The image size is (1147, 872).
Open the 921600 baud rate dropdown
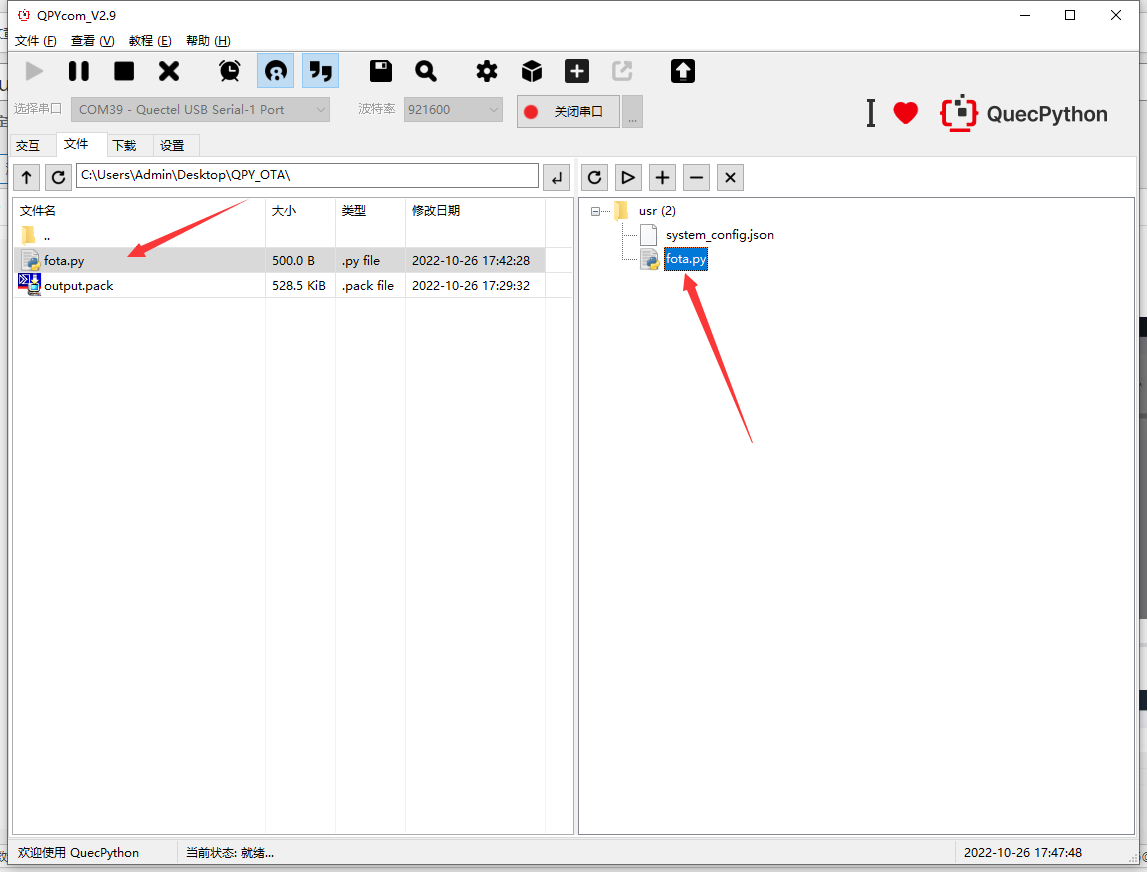[453, 110]
